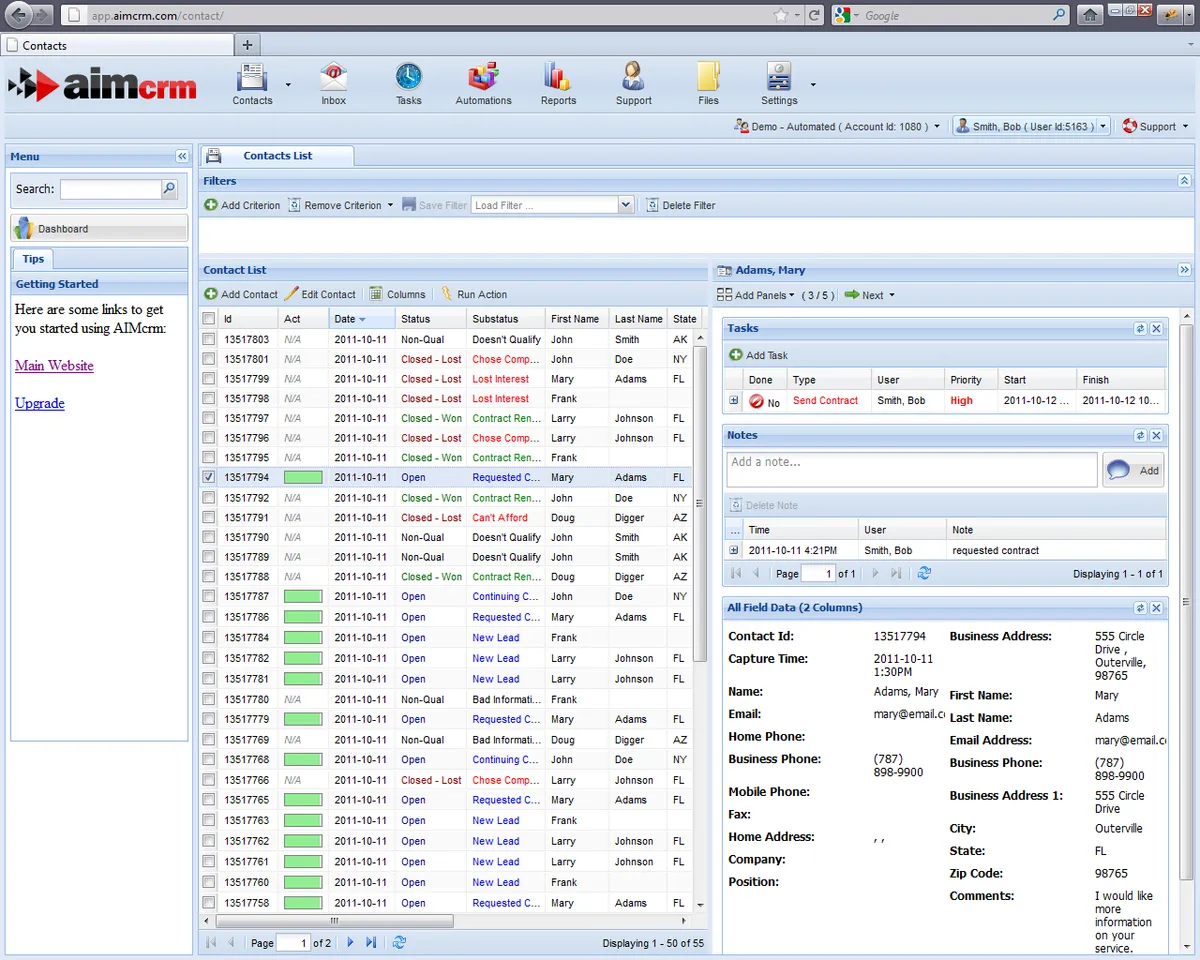Image resolution: width=1200 pixels, height=960 pixels.
Task: Expand the requested contract note row
Action: [734, 550]
